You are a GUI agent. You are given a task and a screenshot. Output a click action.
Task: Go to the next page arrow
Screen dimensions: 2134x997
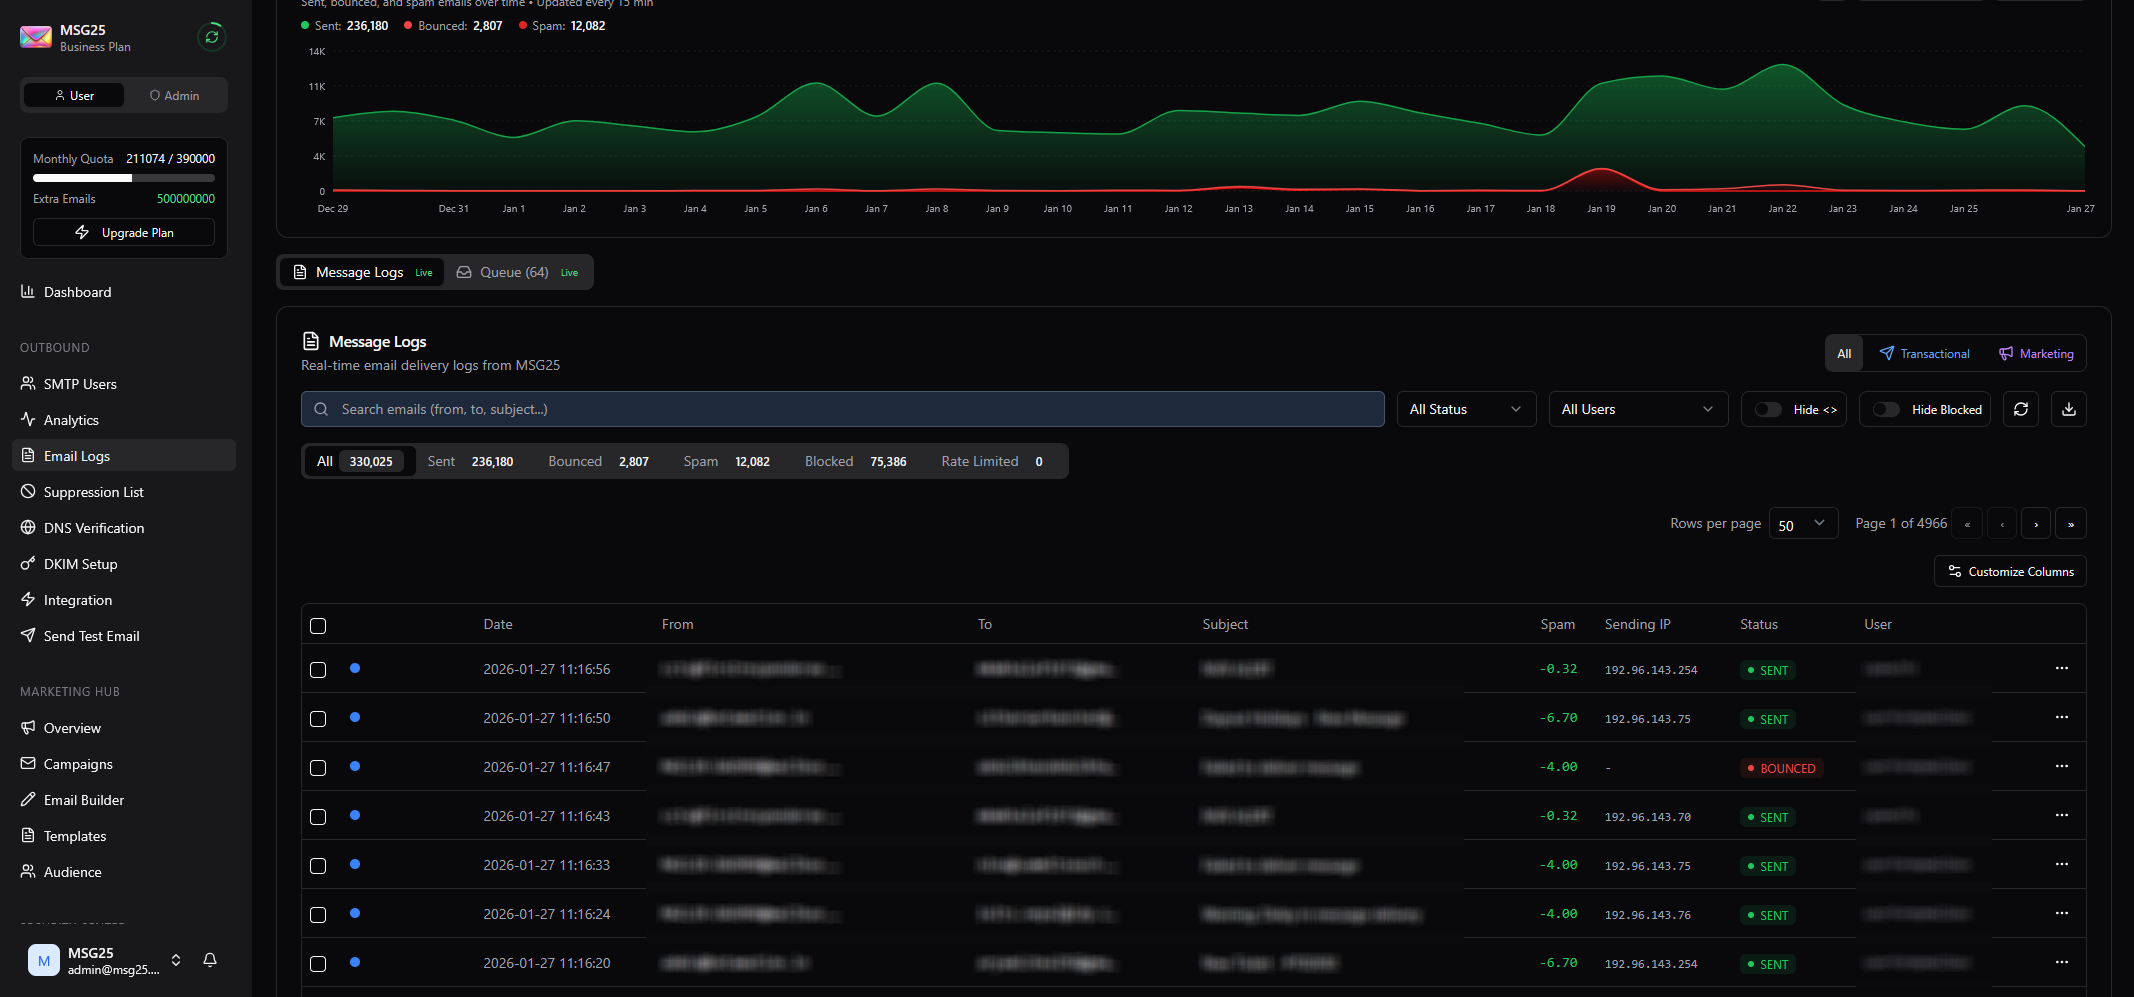coord(2036,524)
